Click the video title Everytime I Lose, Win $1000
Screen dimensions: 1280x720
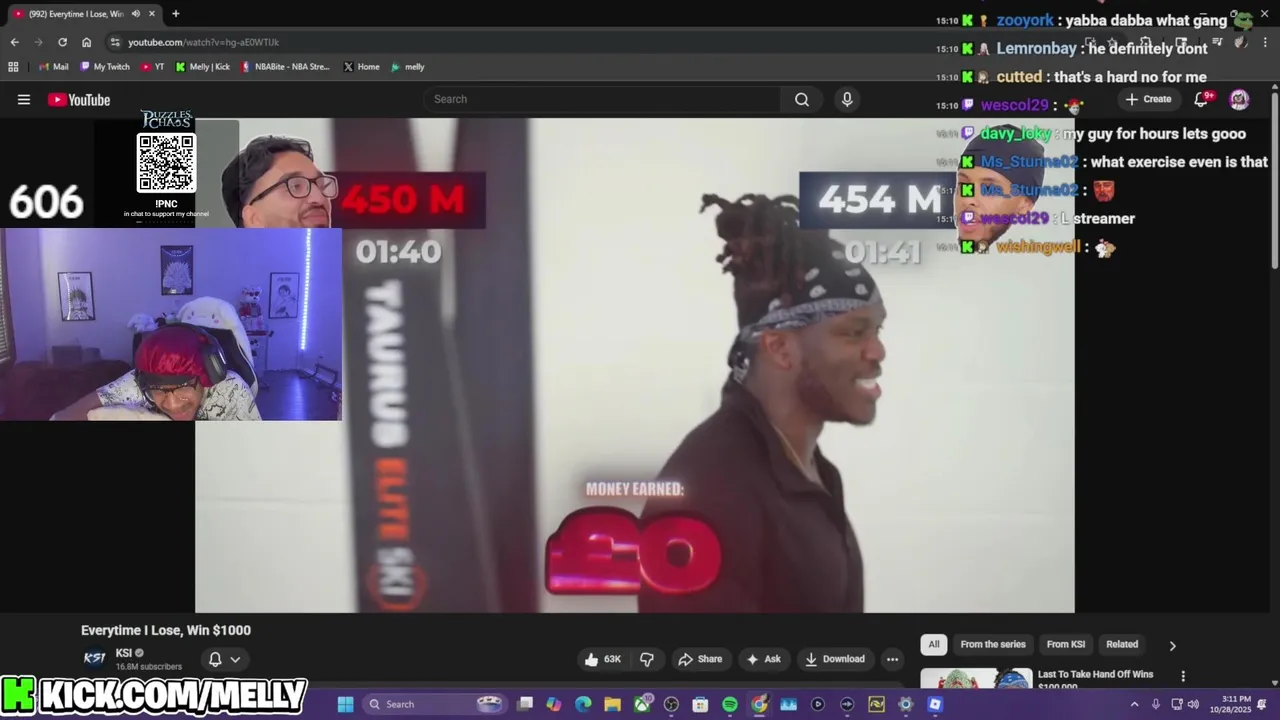pyautogui.click(x=166, y=630)
